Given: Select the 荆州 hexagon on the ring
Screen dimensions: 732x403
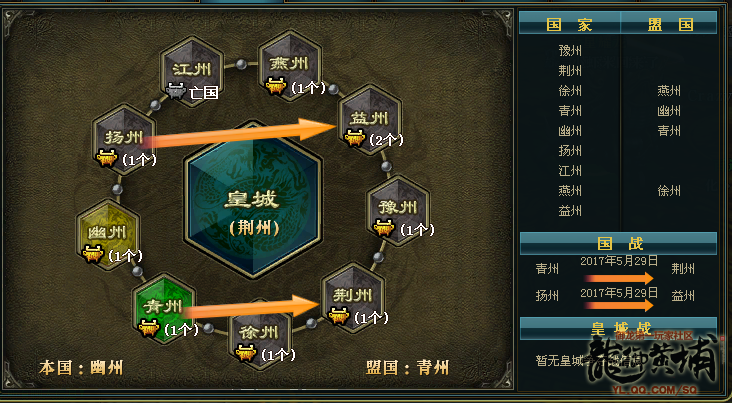Looking at the screenshot, I should (353, 297).
